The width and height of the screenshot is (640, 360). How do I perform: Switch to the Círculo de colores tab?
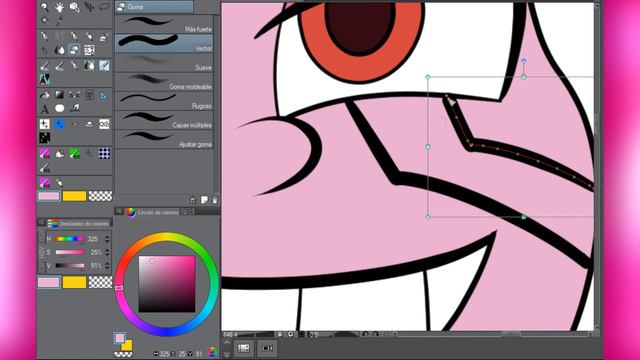(153, 212)
